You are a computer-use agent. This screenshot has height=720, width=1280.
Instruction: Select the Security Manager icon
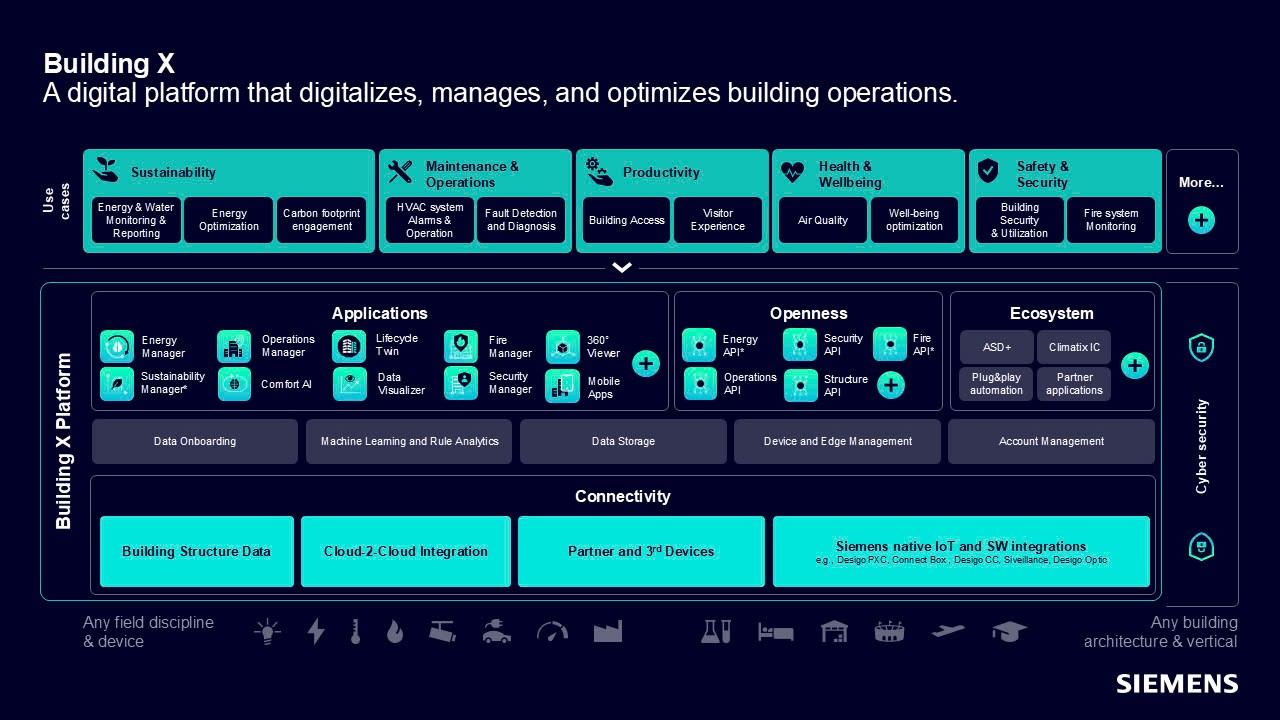pyautogui.click(x=461, y=384)
